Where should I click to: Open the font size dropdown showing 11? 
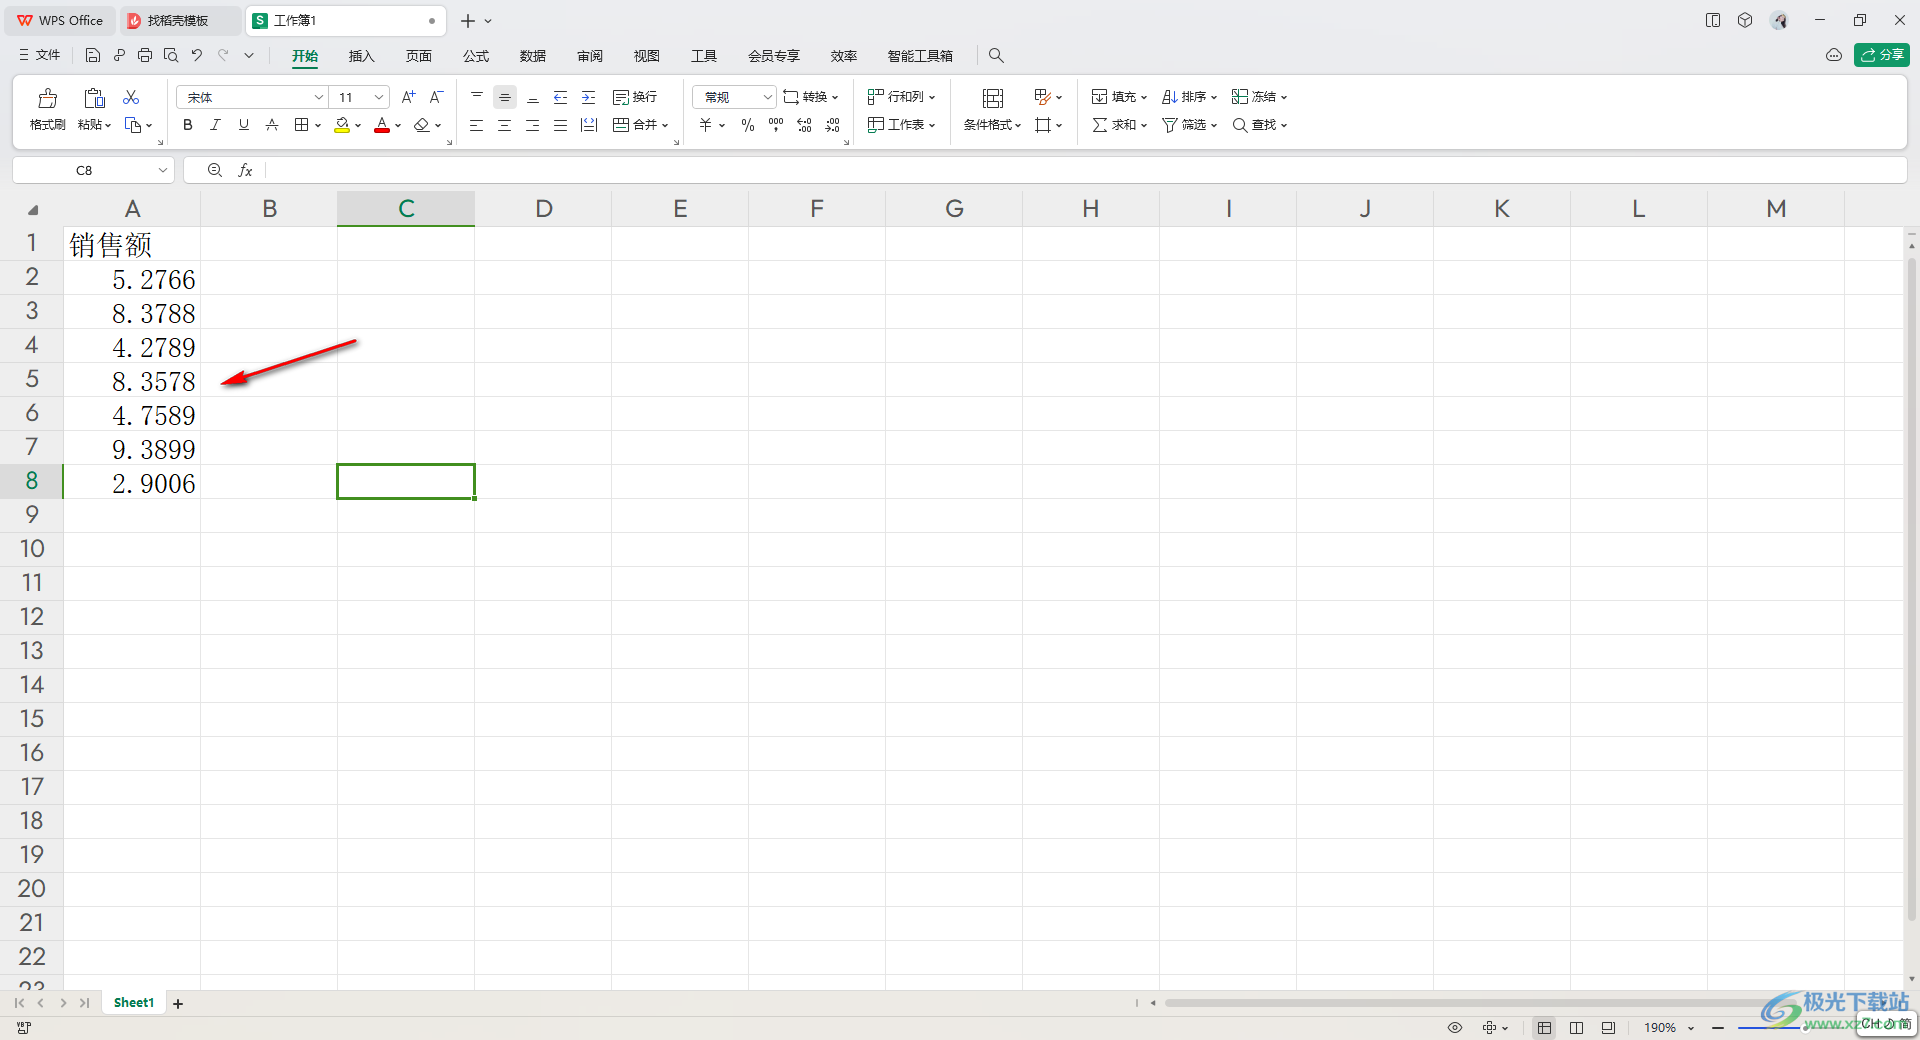379,97
